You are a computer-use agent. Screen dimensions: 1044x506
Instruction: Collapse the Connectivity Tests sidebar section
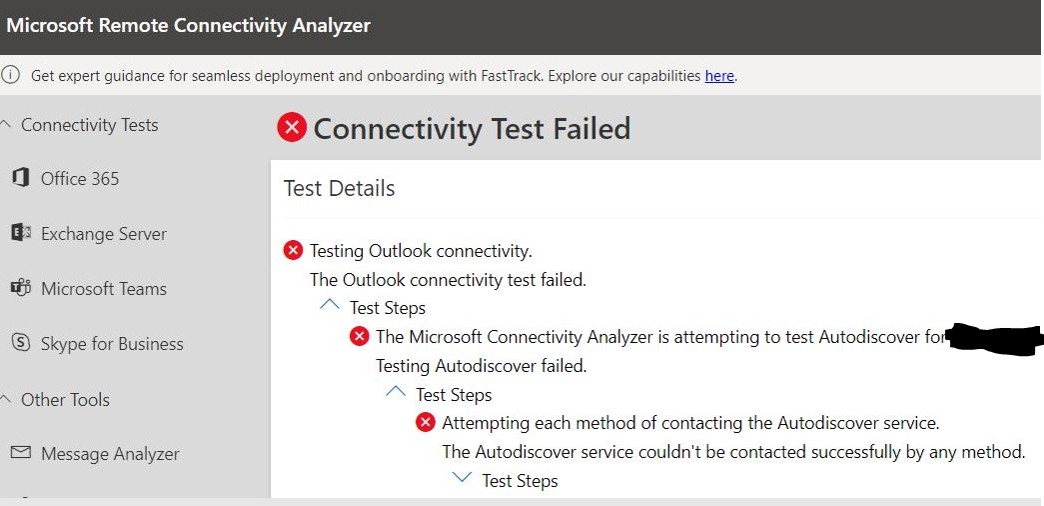click(7, 125)
